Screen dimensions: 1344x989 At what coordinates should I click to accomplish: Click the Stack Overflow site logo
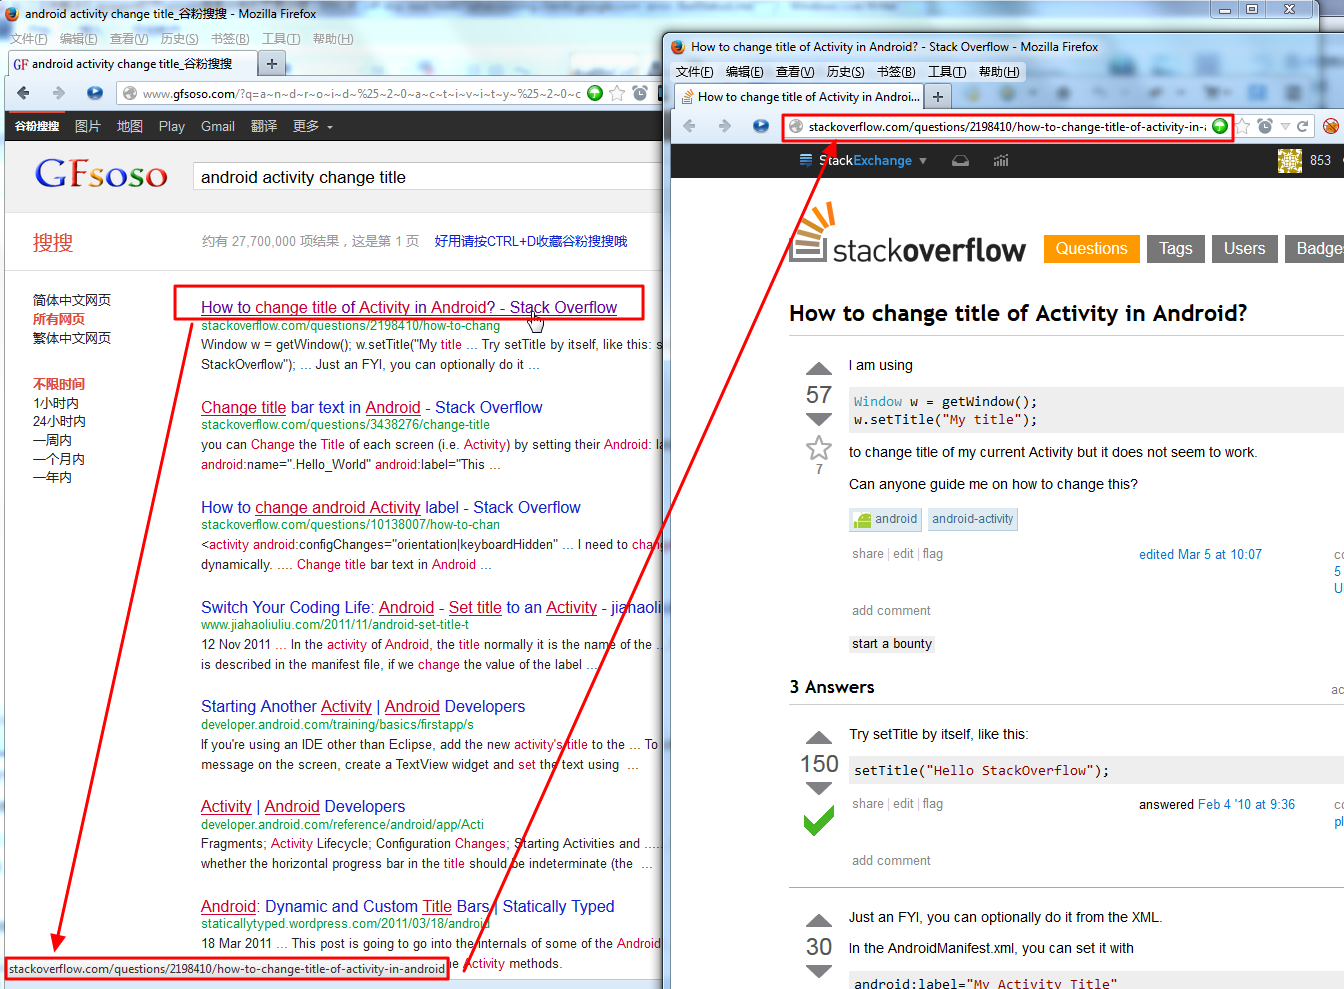click(x=908, y=234)
